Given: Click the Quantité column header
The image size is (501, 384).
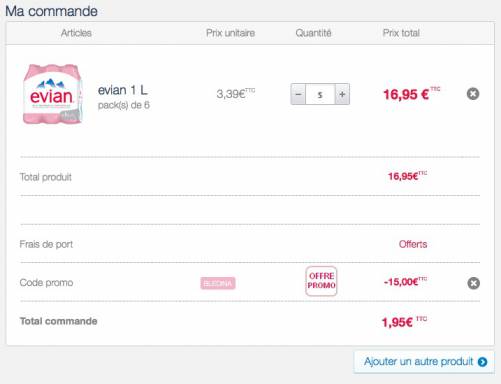Looking at the screenshot, I should (313, 33).
